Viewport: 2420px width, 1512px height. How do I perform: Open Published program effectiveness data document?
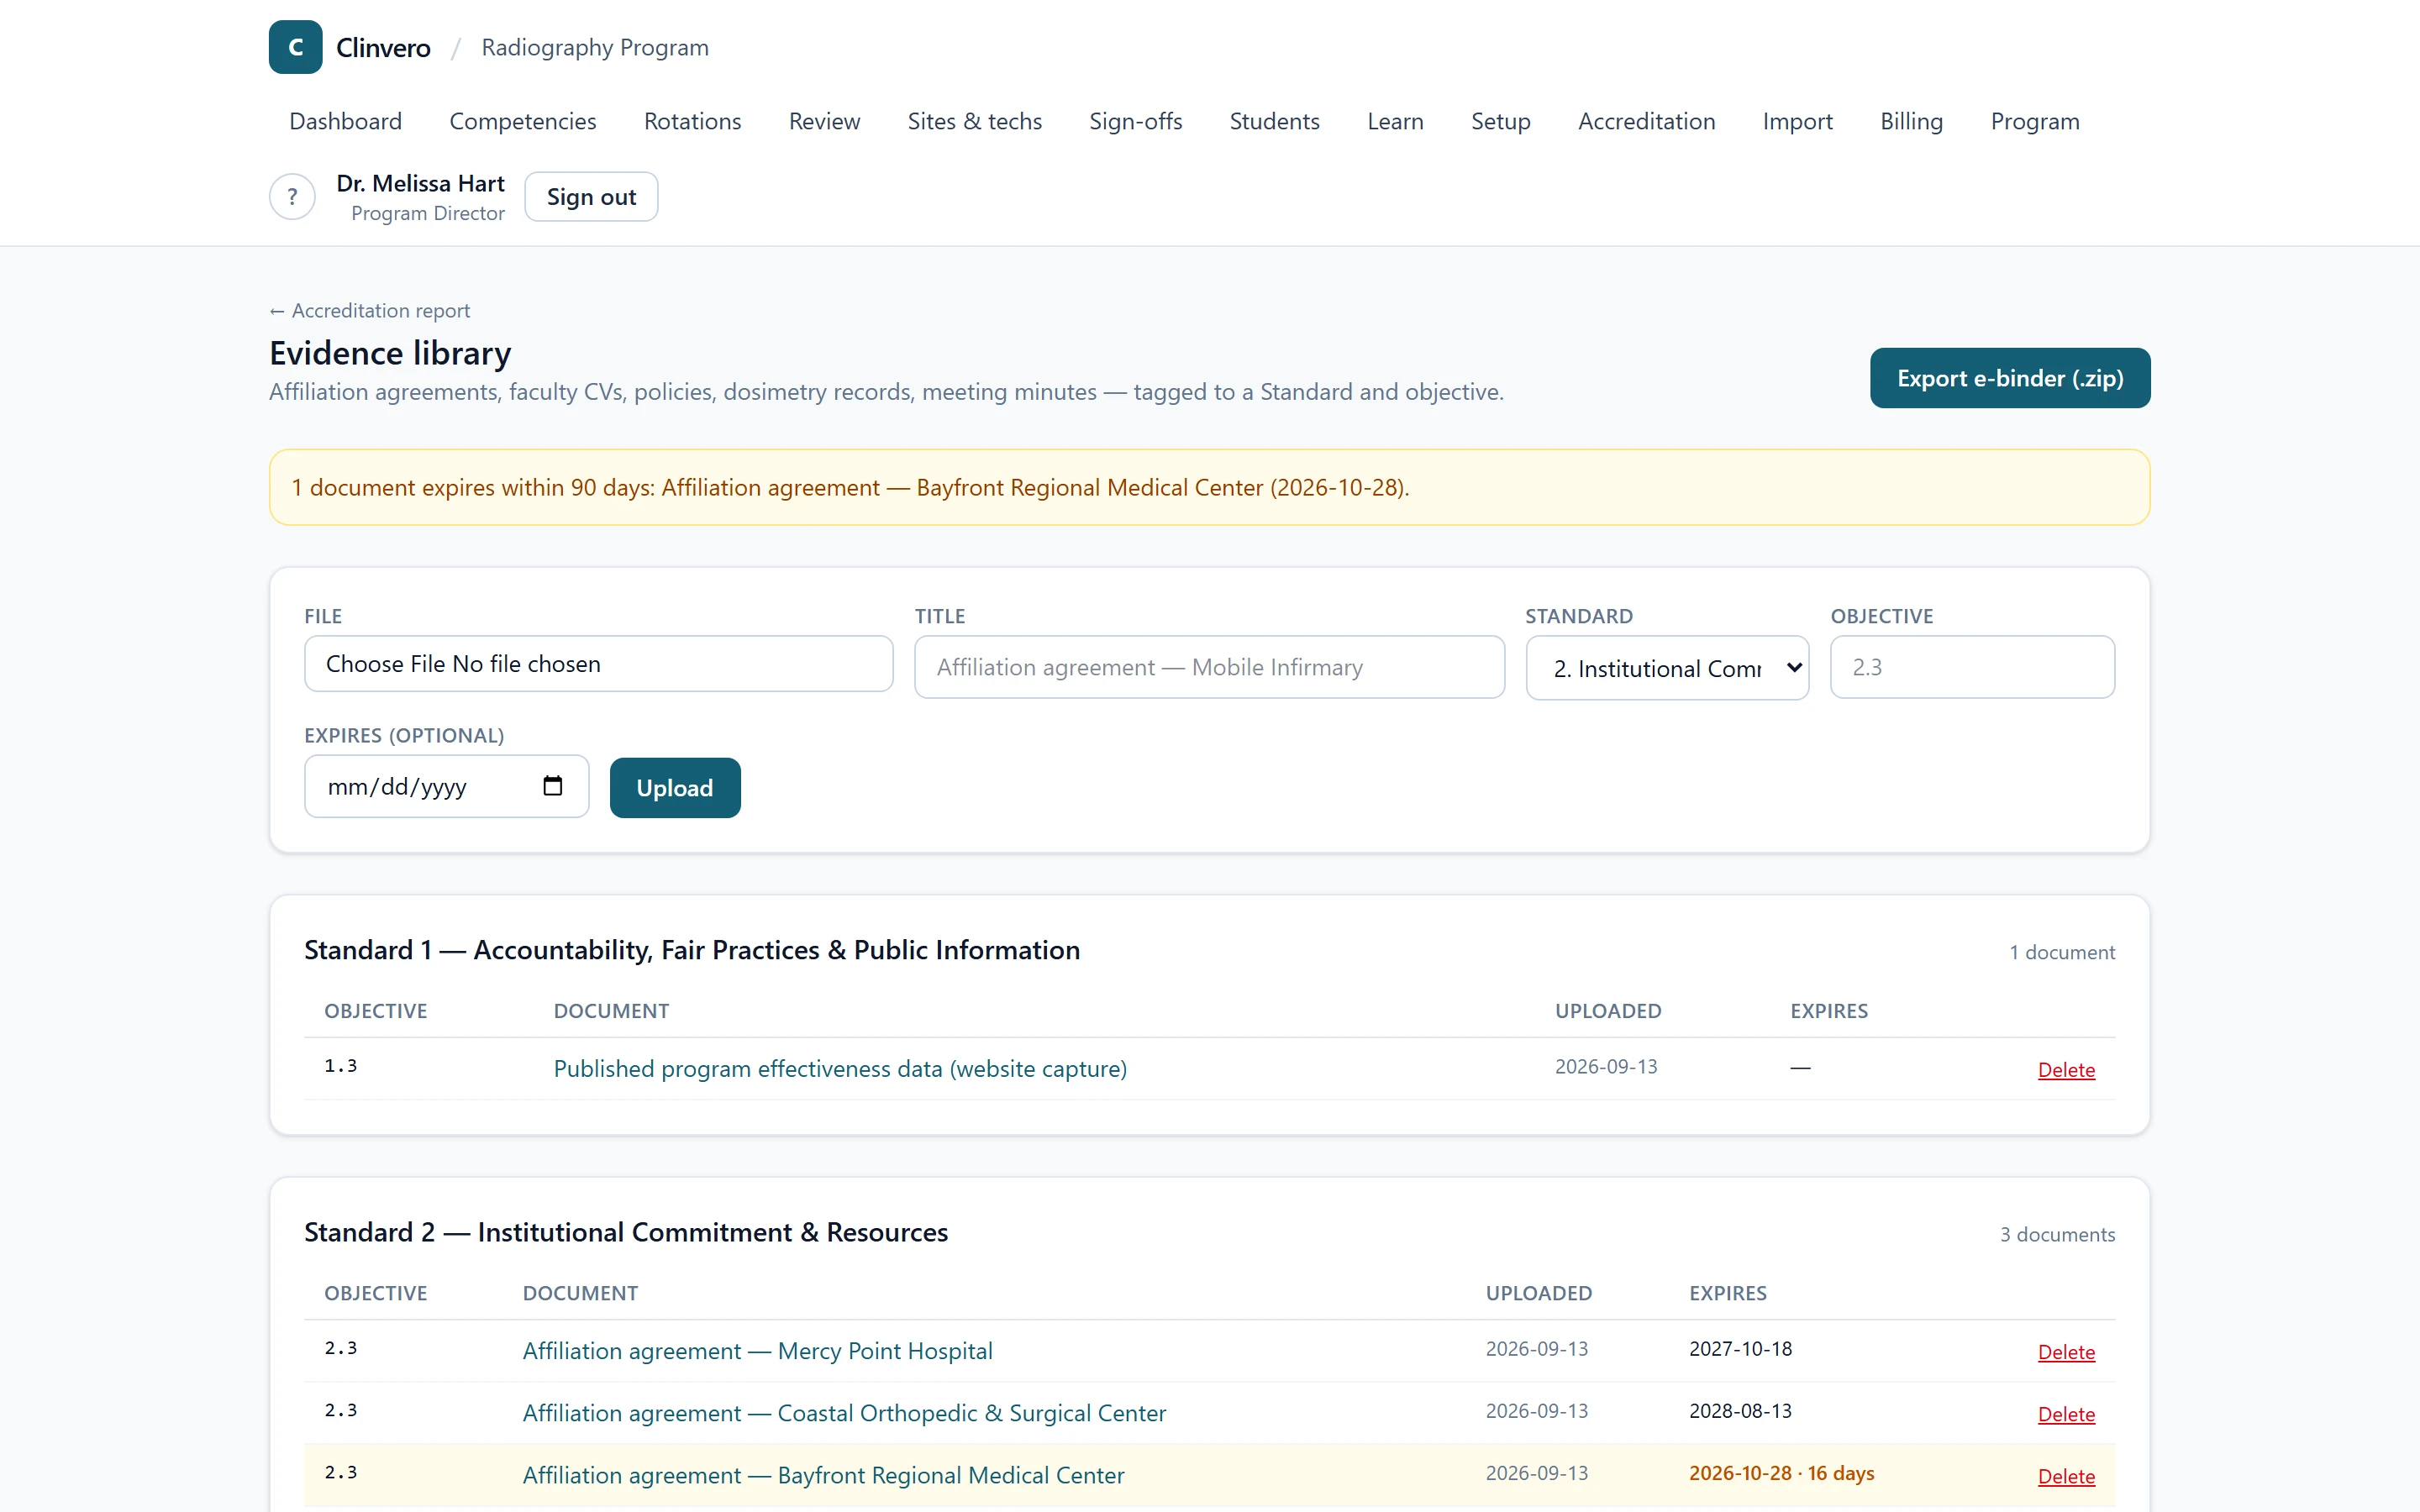[x=840, y=1069]
